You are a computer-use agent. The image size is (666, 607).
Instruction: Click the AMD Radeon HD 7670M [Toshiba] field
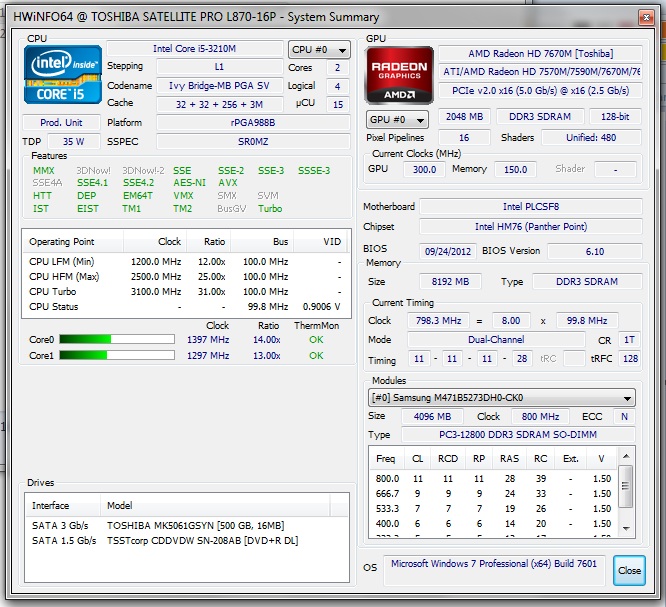pyautogui.click(x=540, y=54)
